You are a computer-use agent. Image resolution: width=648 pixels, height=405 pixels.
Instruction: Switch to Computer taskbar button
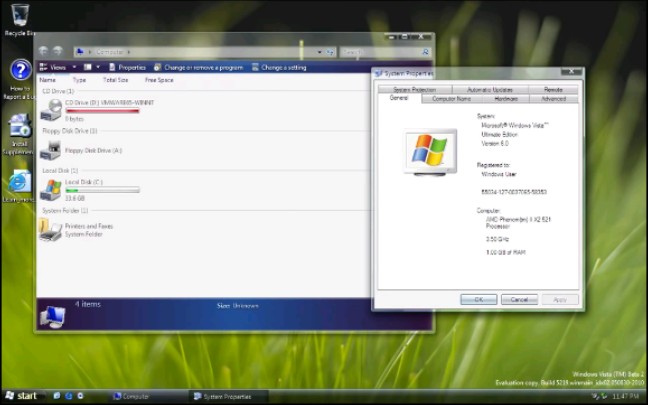[x=149, y=396]
